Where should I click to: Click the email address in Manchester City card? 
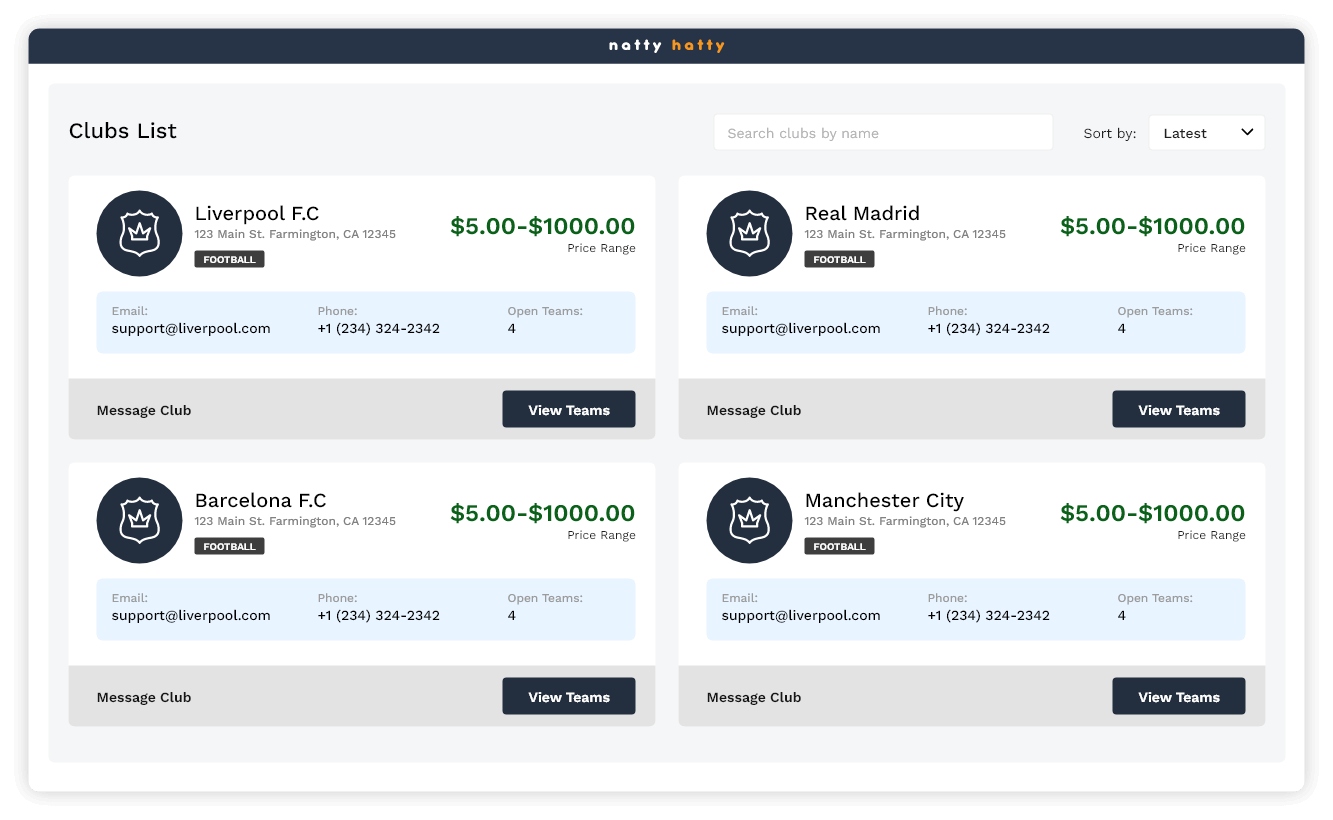(x=801, y=615)
